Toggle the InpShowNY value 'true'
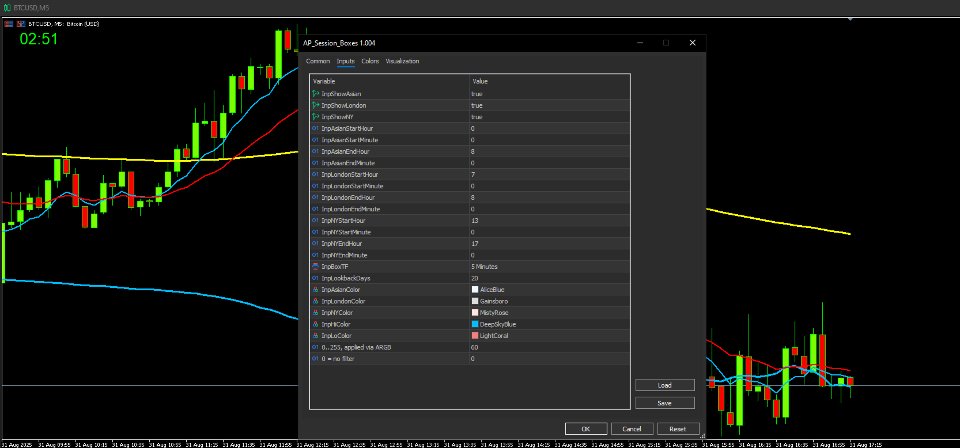The width and height of the screenshot is (960, 448). click(x=477, y=117)
